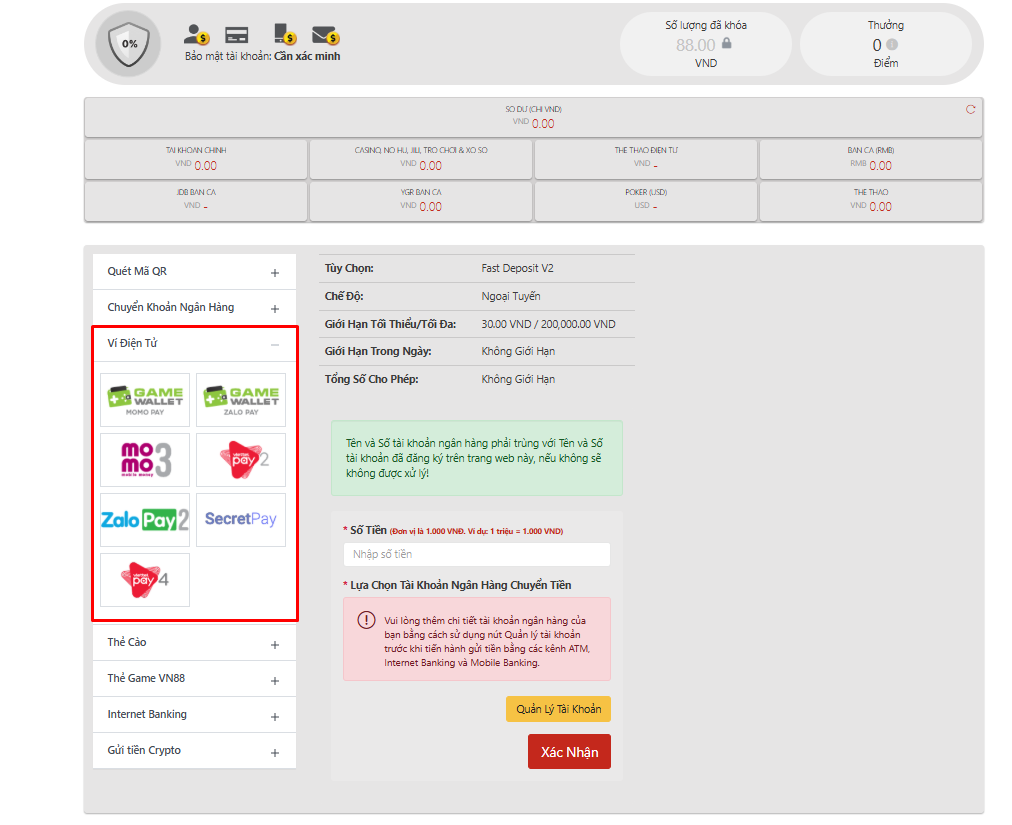Confirm deposit with Xác Nhận button
Viewport: 1012px width, 825px height.
569,752
